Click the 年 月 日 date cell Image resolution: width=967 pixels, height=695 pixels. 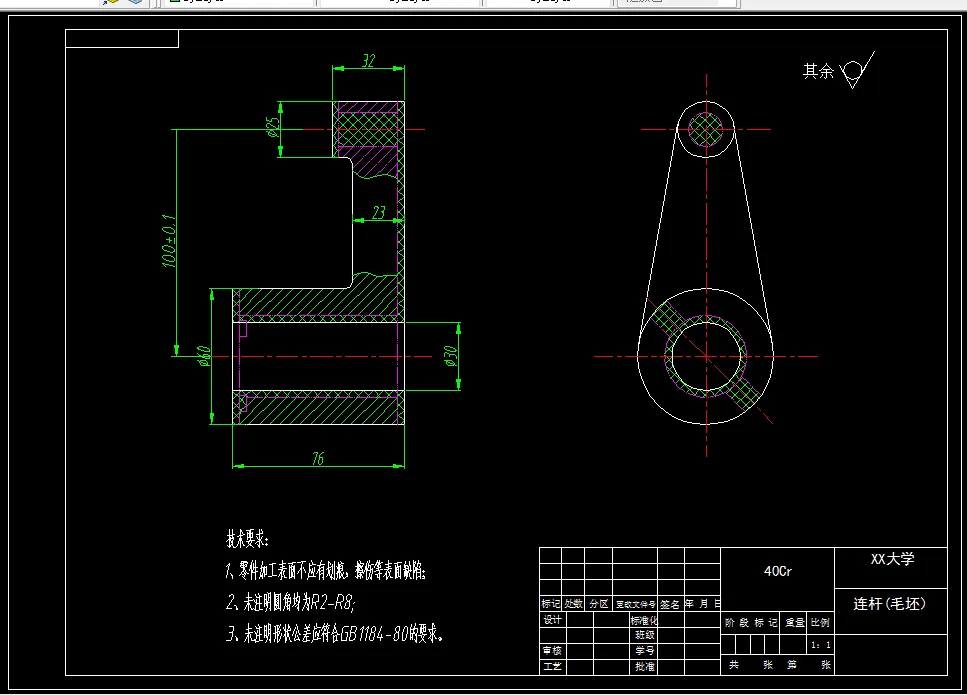(x=702, y=604)
